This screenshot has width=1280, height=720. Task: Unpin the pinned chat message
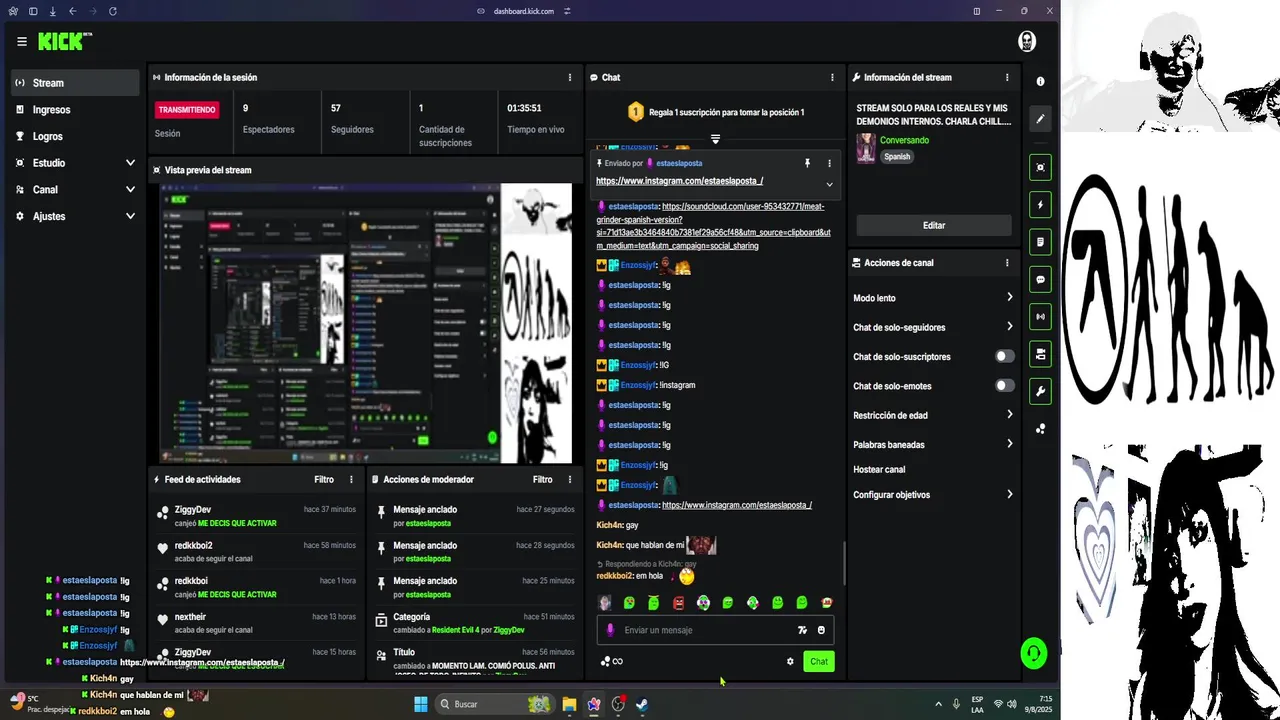[x=807, y=163]
